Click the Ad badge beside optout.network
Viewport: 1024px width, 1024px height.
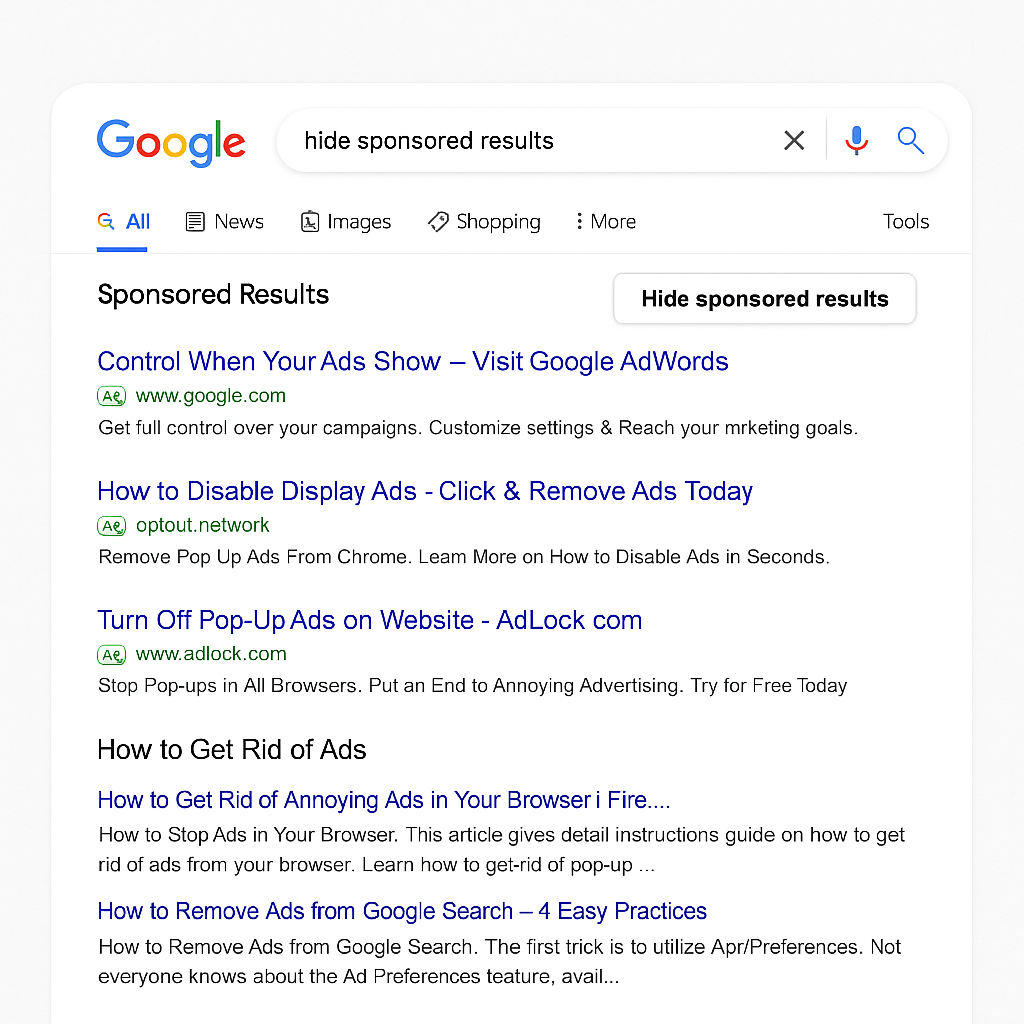click(112, 526)
